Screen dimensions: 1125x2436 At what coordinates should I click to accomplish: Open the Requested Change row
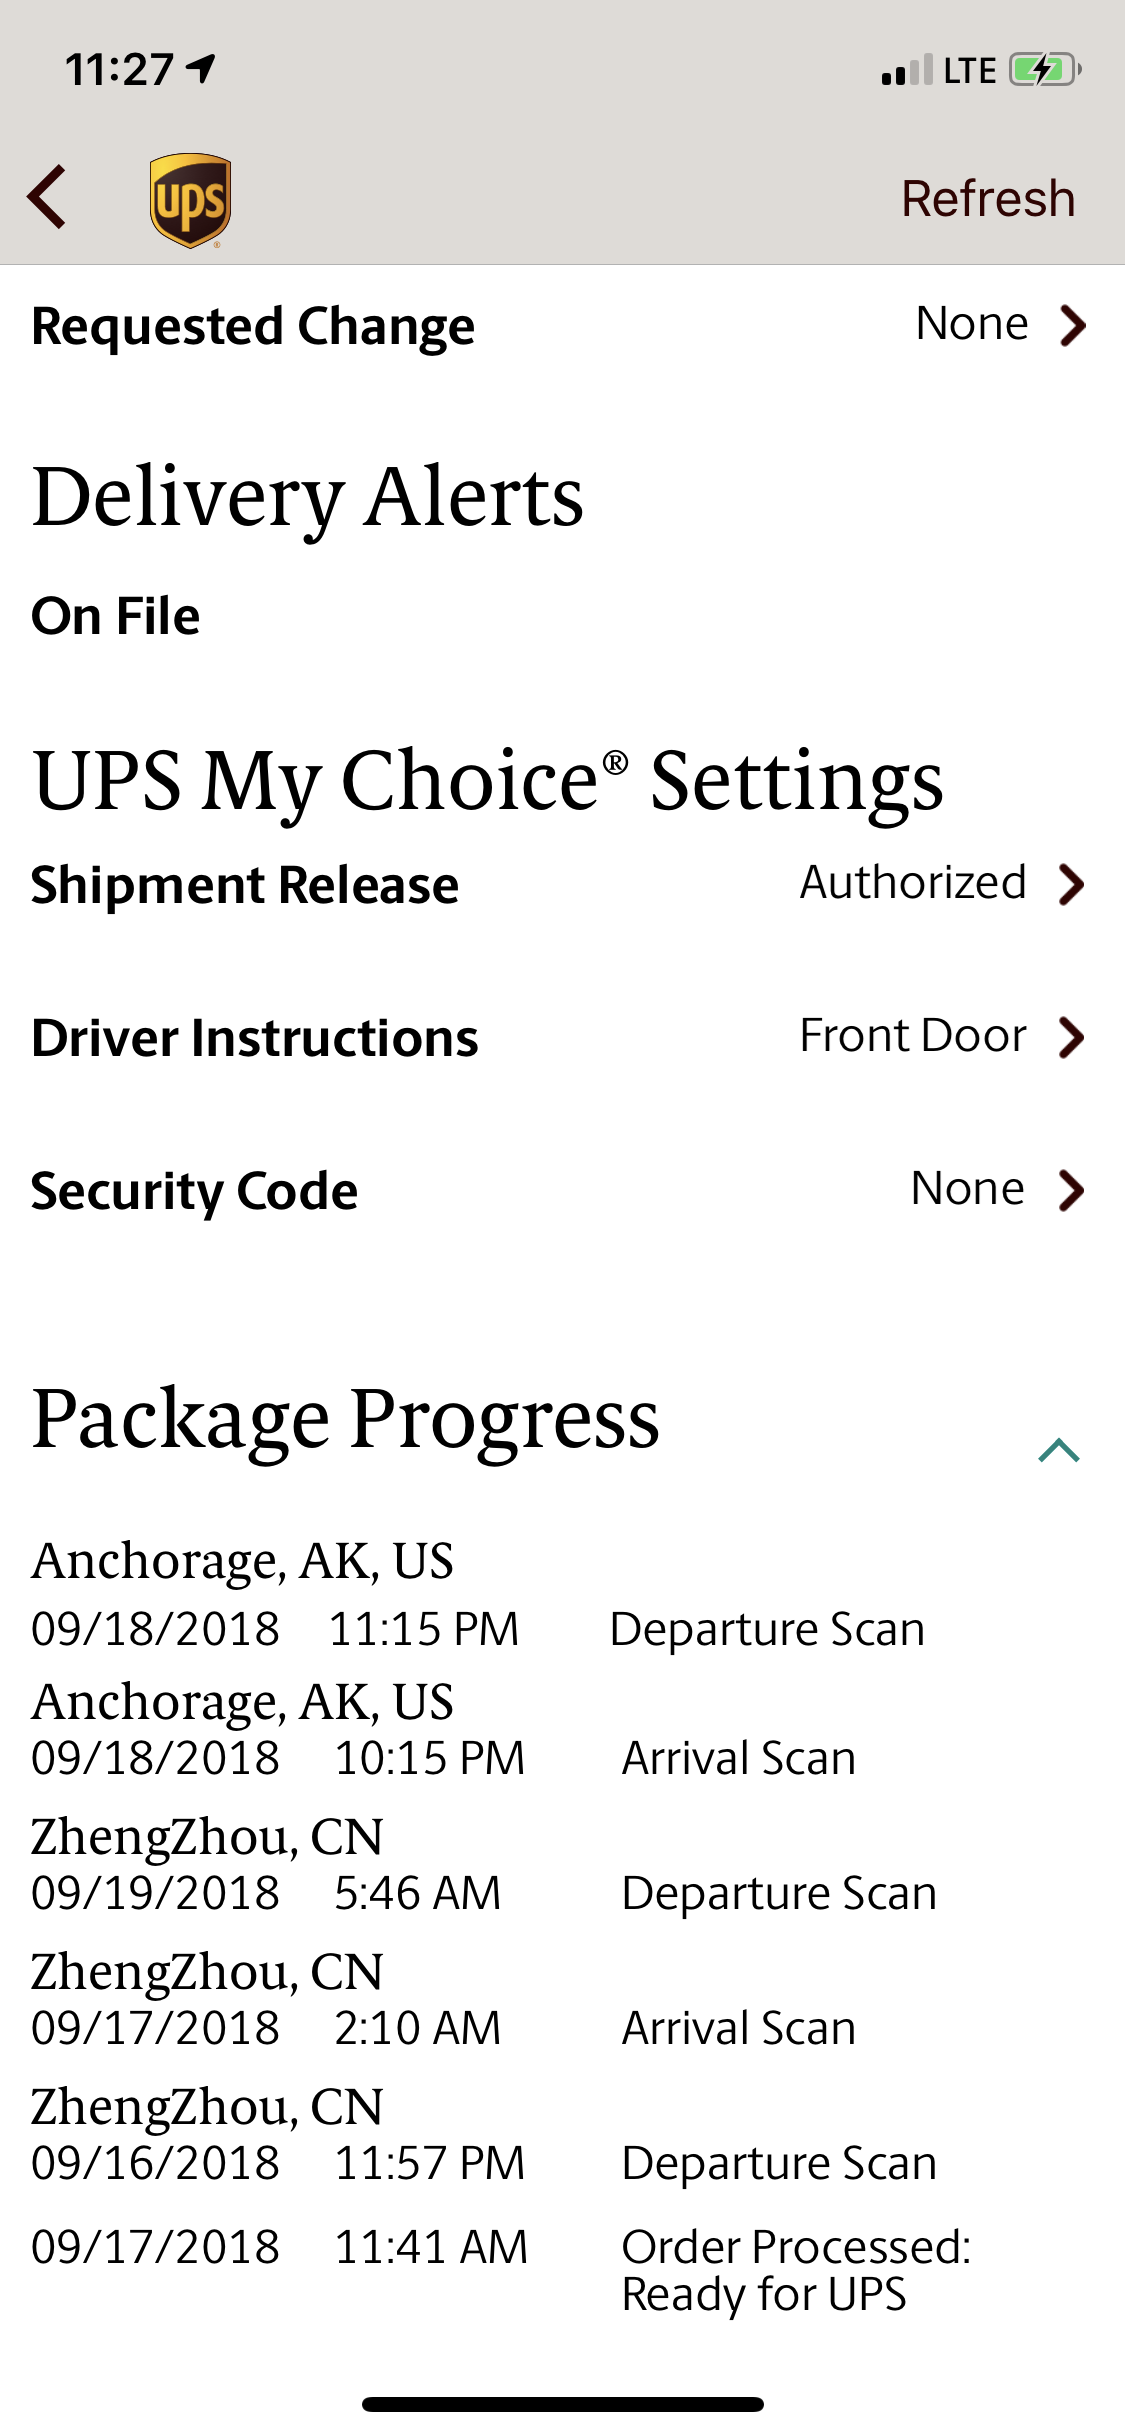tap(562, 326)
